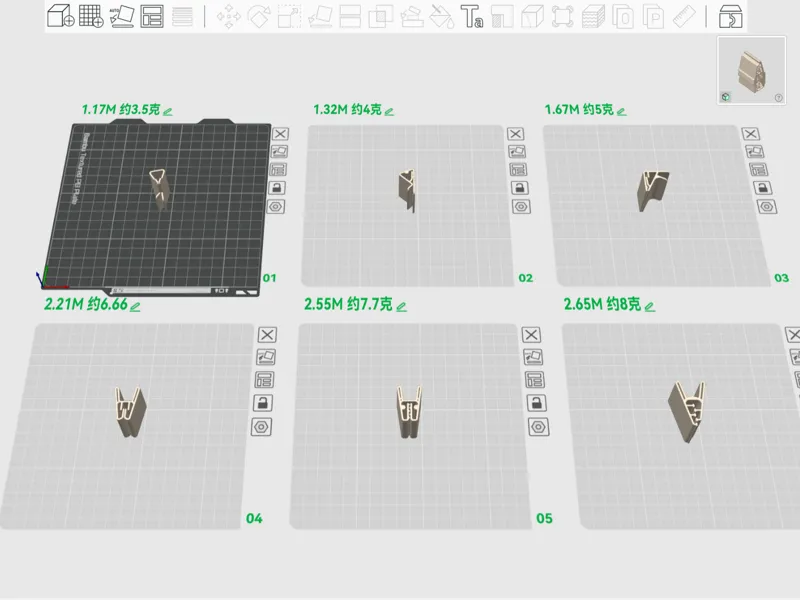This screenshot has height=600, width=800.
Task: Select the model on plate 04
Action: (130, 411)
